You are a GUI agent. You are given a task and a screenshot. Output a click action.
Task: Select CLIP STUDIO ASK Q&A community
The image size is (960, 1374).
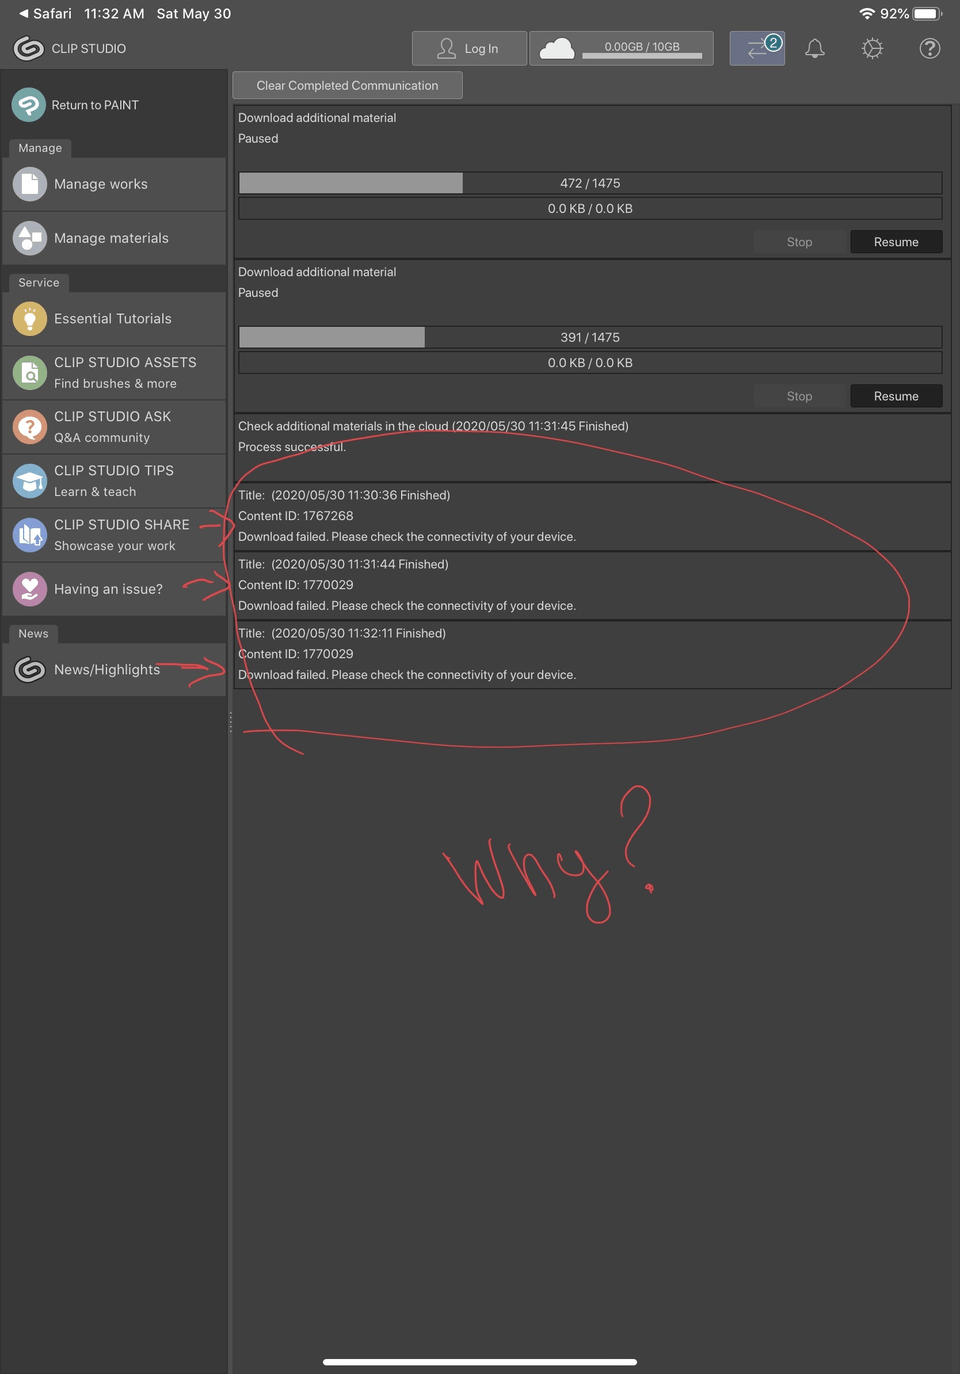(114, 427)
